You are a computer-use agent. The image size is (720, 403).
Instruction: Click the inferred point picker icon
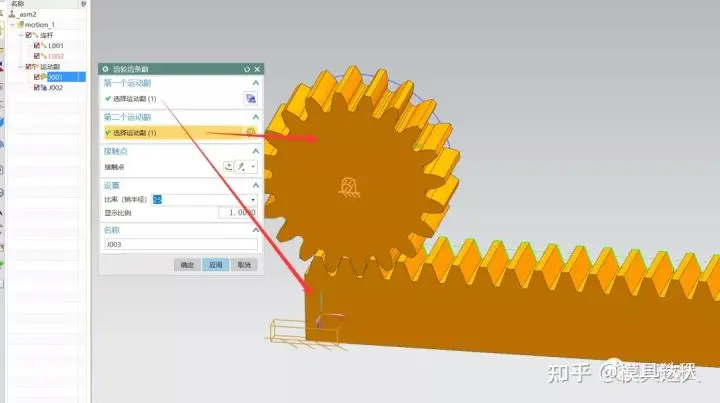coord(241,167)
